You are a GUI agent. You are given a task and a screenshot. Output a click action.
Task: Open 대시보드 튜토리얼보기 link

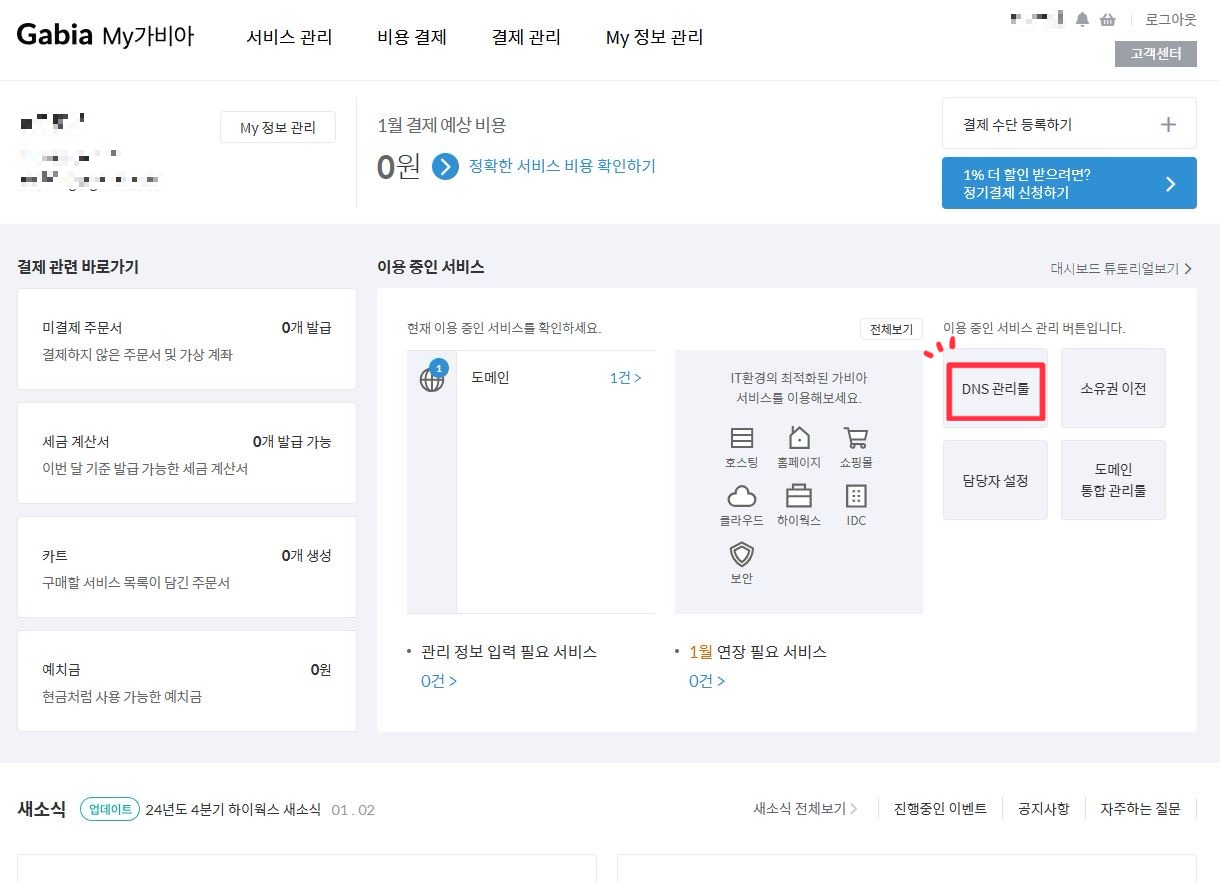[1121, 268]
